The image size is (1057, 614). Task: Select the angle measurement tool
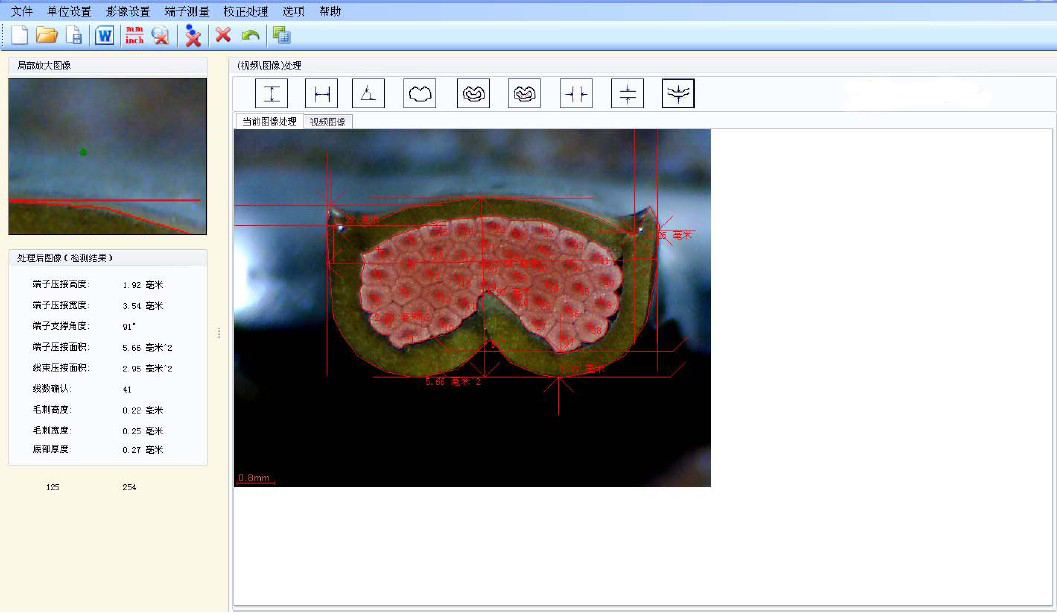click(x=369, y=94)
